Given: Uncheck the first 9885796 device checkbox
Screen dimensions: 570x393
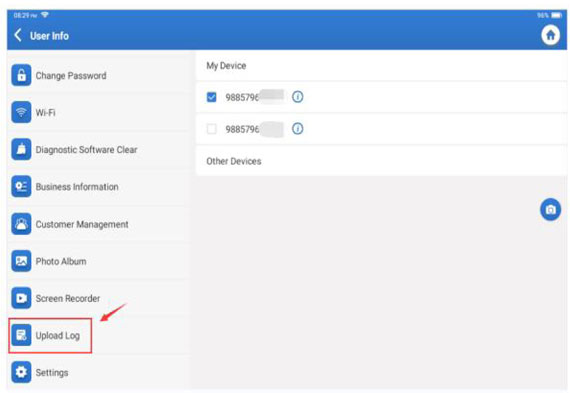Looking at the screenshot, I should click(211, 97).
